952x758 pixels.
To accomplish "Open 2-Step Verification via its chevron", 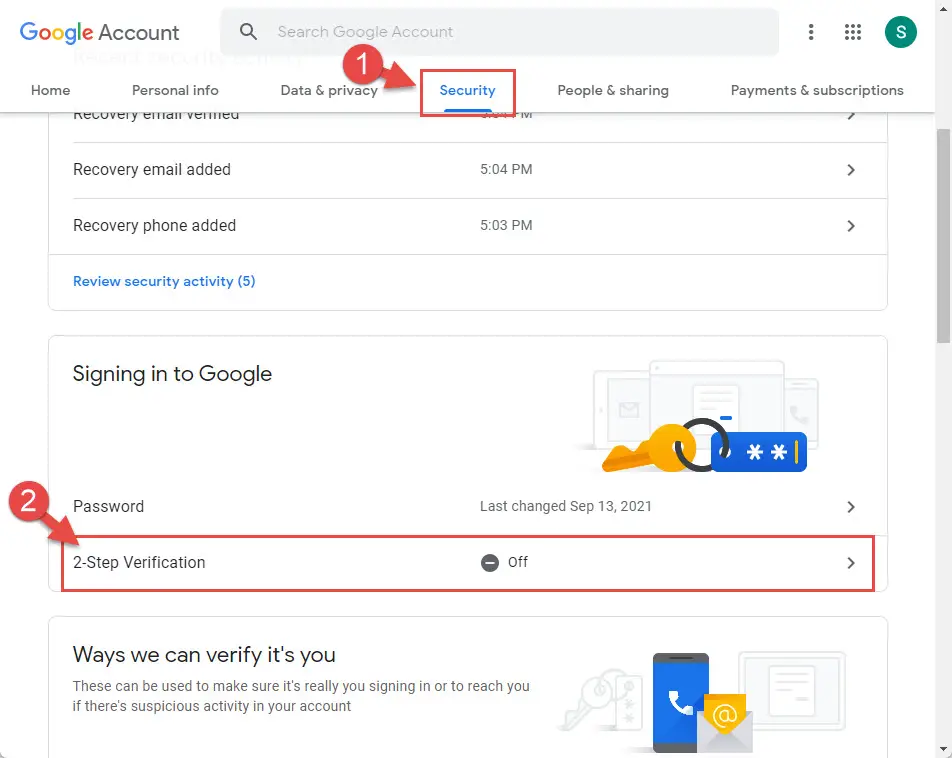I will click(851, 563).
